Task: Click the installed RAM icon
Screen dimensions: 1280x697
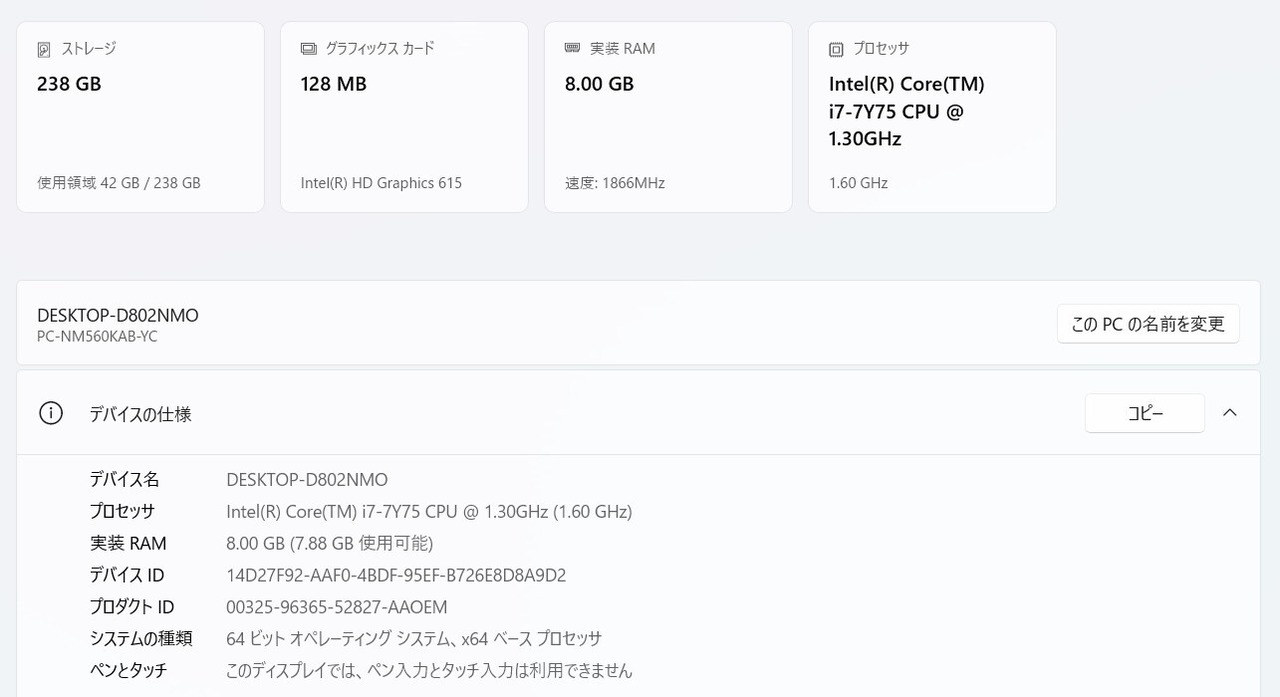Action: pos(572,48)
